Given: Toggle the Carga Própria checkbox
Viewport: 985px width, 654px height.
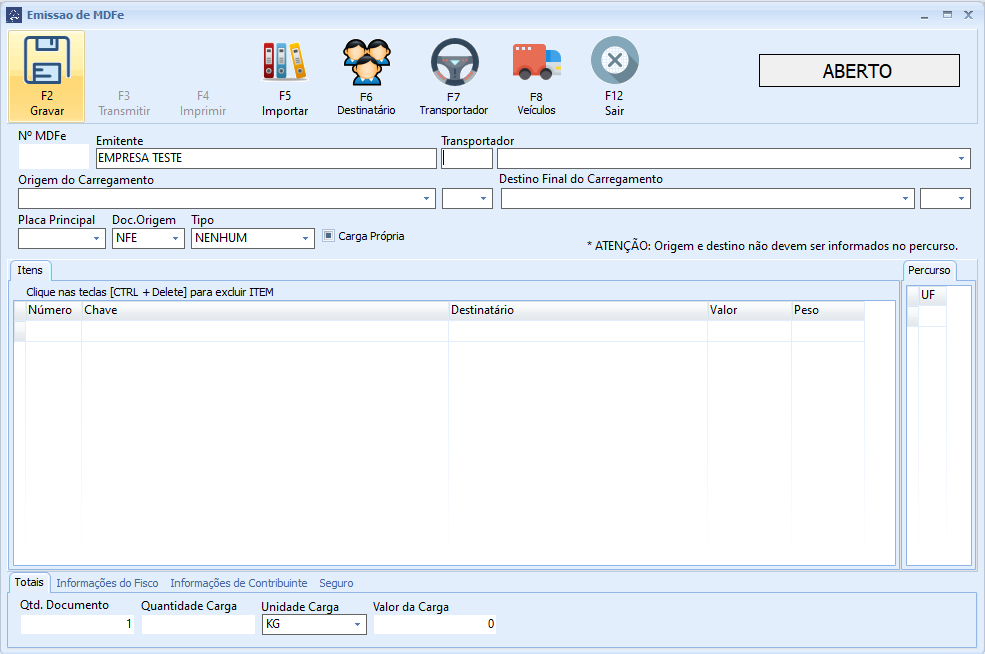Looking at the screenshot, I should (328, 236).
